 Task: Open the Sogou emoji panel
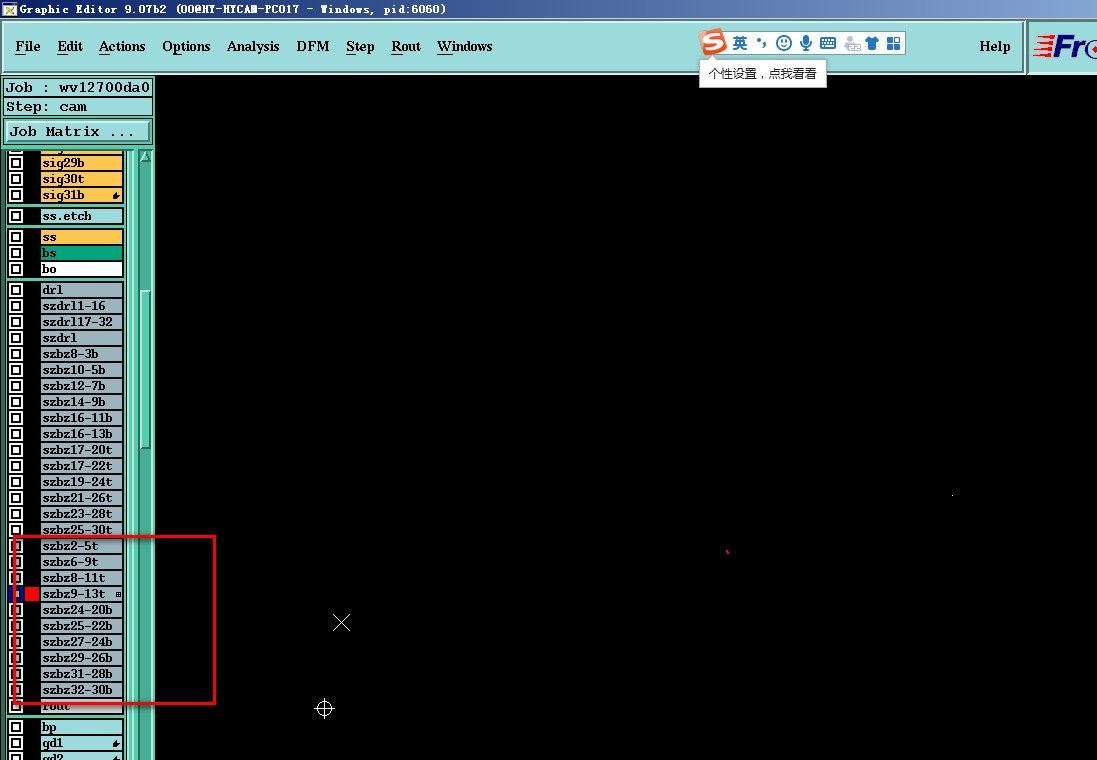tap(784, 43)
